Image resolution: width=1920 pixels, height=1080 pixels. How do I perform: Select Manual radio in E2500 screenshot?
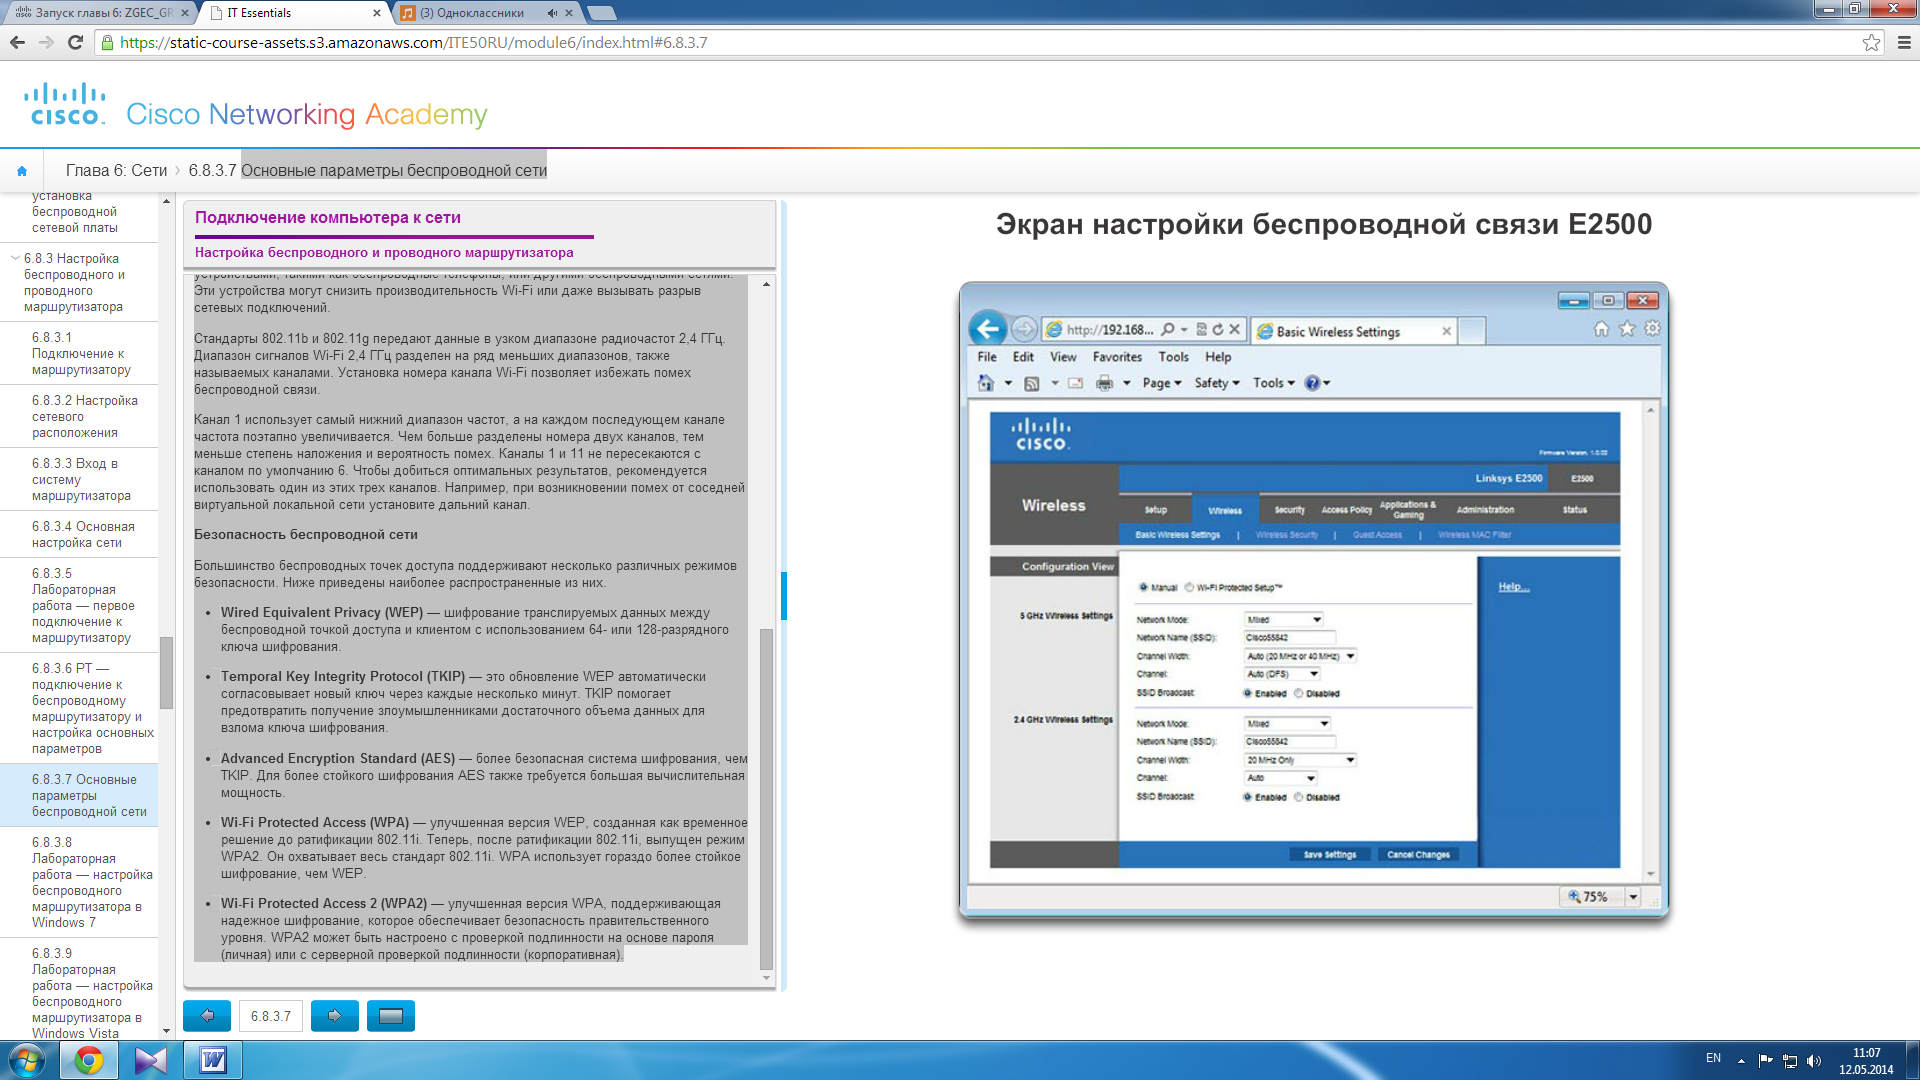1143,588
